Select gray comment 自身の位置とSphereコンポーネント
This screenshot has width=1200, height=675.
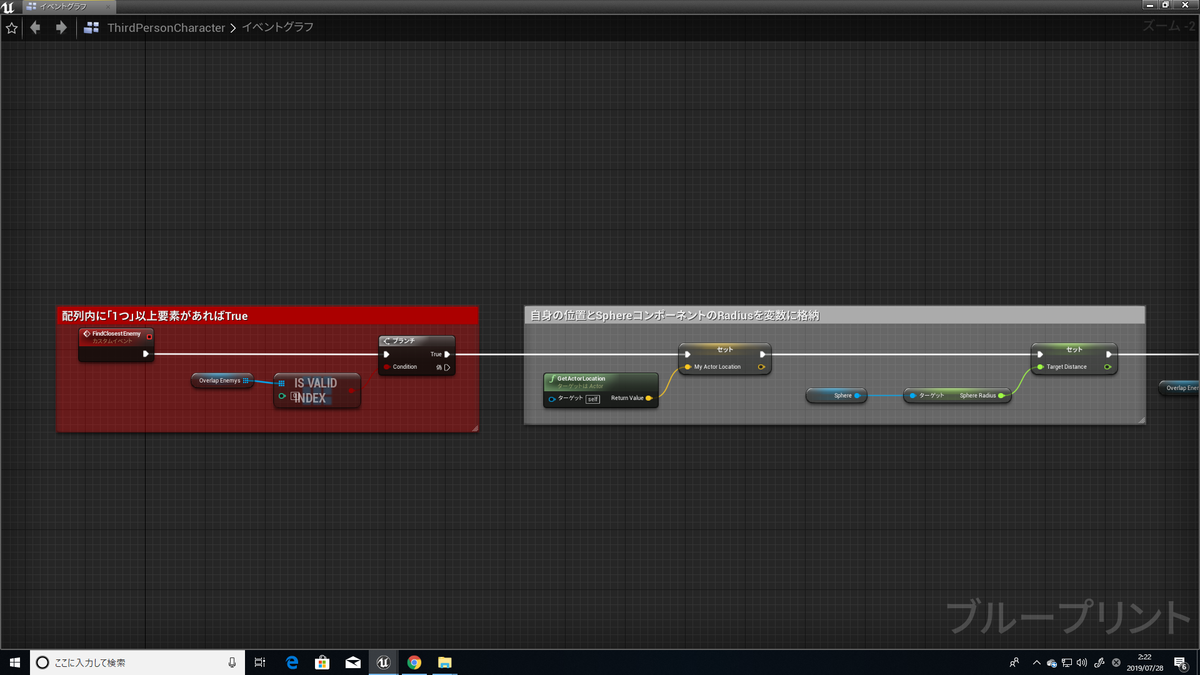834,315
